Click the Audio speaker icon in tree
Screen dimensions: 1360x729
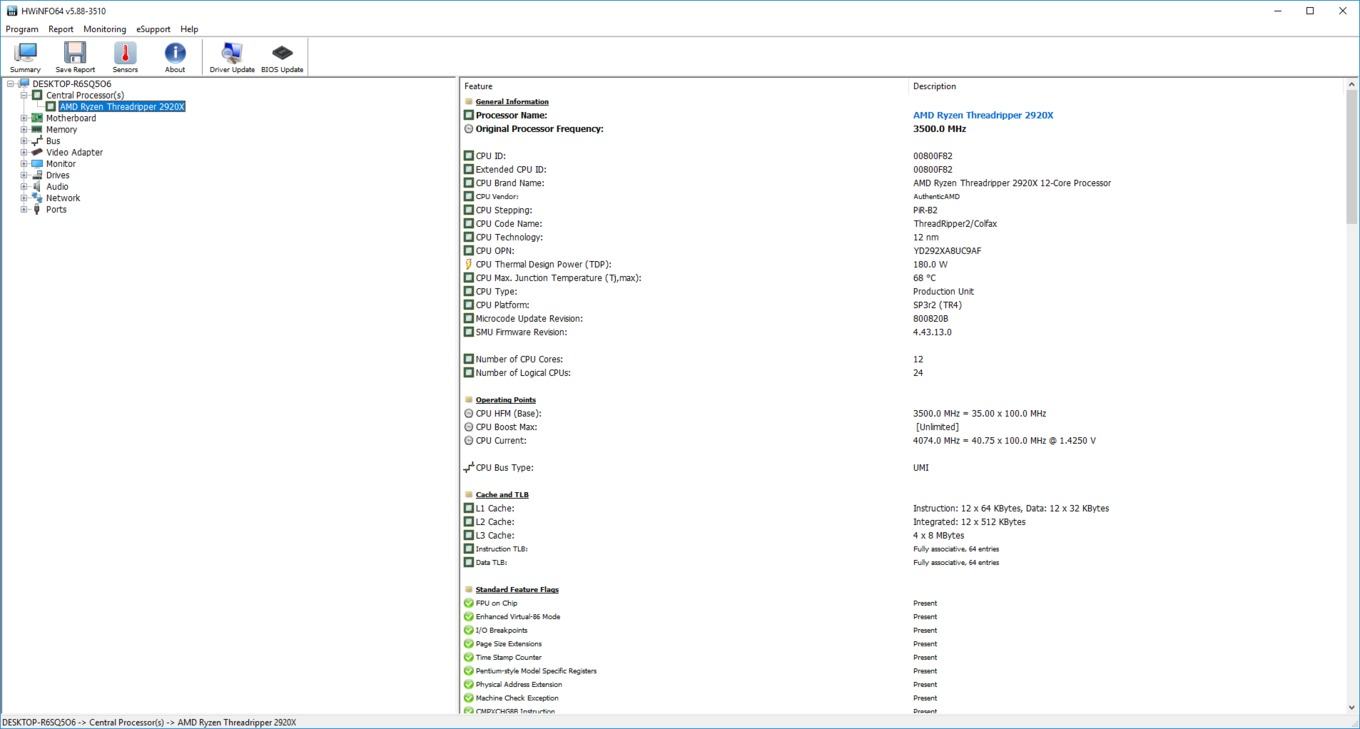coord(37,187)
